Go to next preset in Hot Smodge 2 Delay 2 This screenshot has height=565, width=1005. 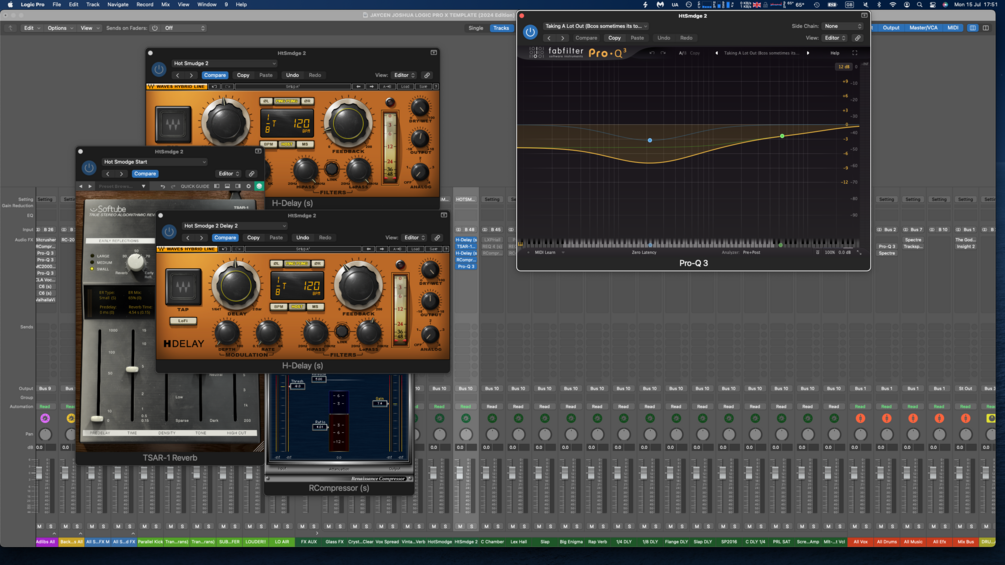pos(201,238)
